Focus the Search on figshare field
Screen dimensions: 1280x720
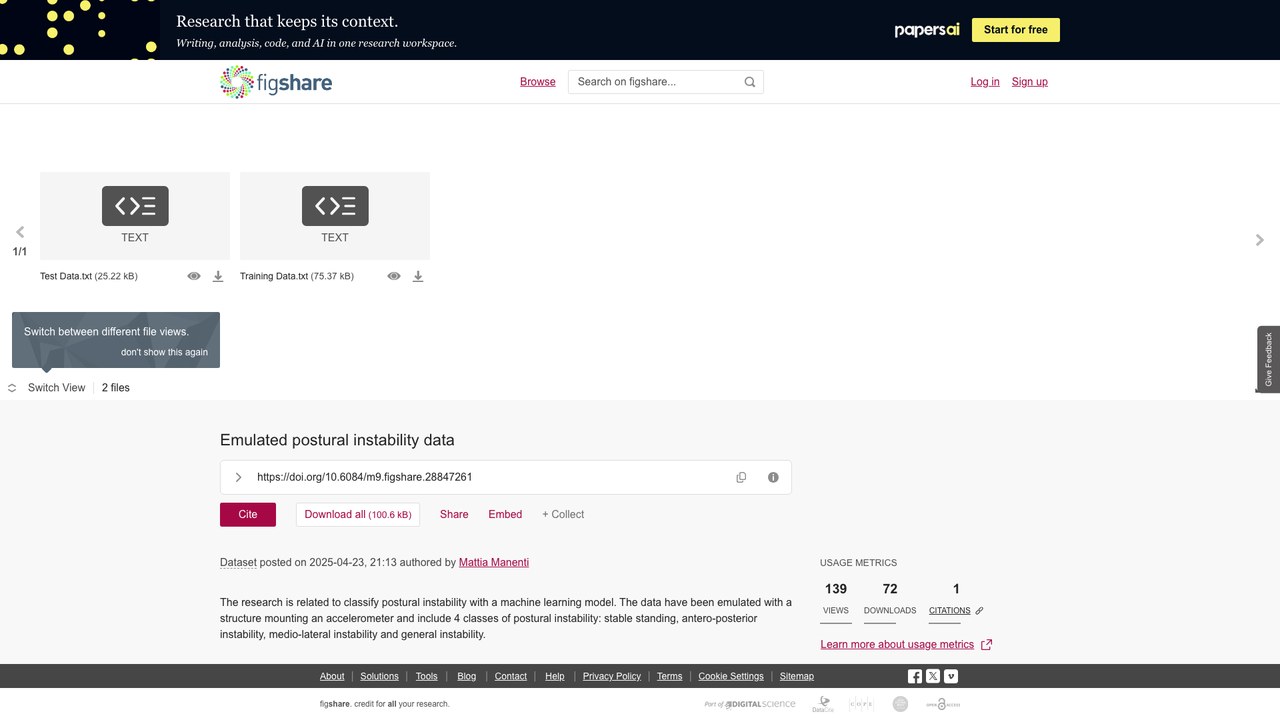click(666, 82)
